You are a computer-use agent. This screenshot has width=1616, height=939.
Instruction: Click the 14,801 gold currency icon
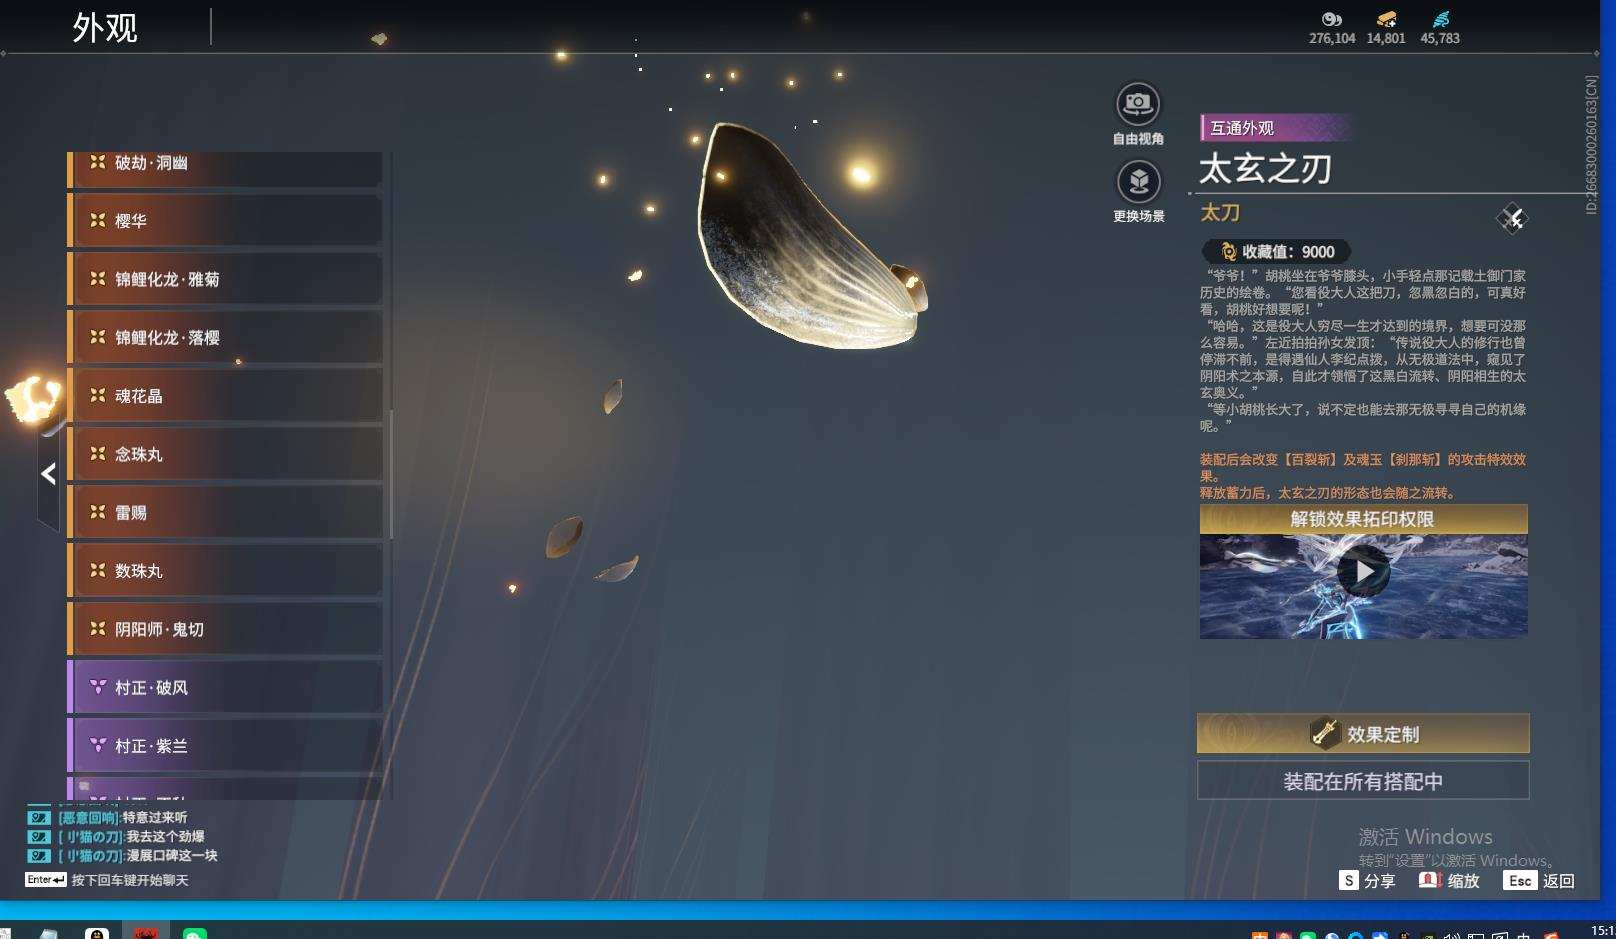[x=1386, y=19]
